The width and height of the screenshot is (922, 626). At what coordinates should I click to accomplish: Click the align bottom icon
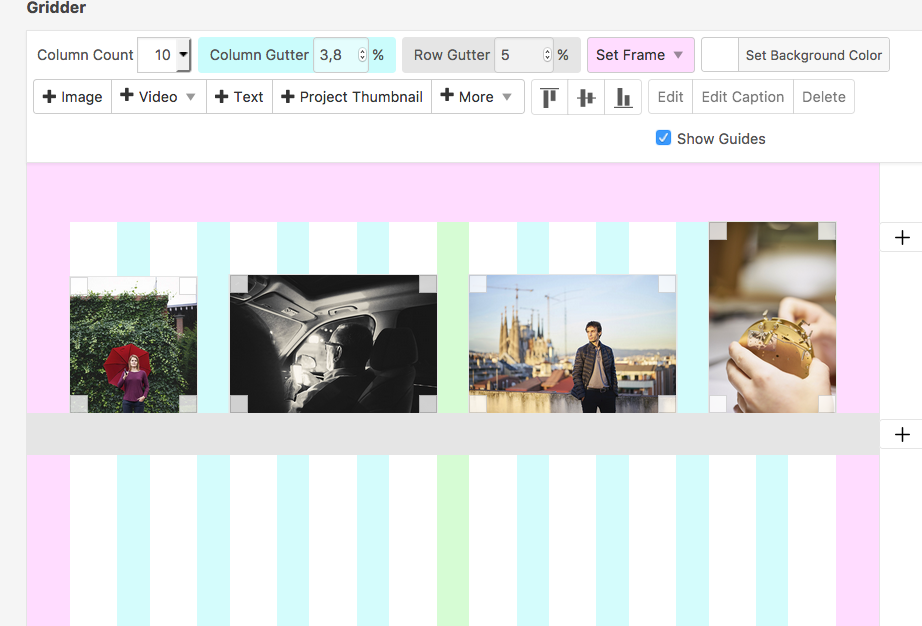click(x=623, y=97)
